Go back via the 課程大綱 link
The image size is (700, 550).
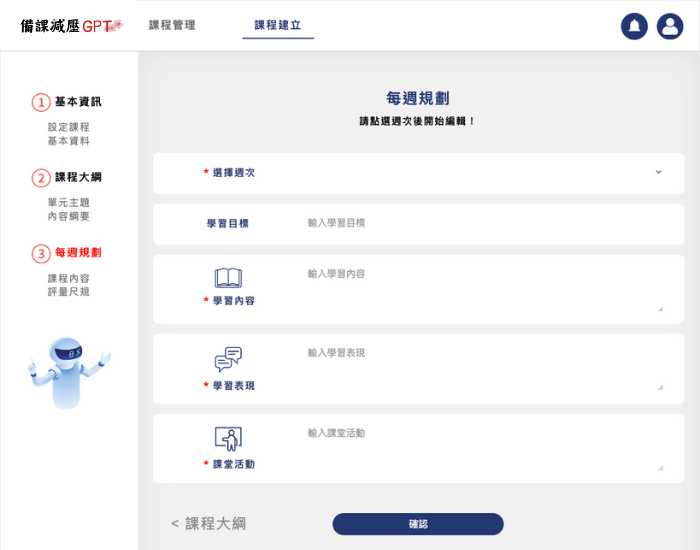pyautogui.click(x=208, y=523)
